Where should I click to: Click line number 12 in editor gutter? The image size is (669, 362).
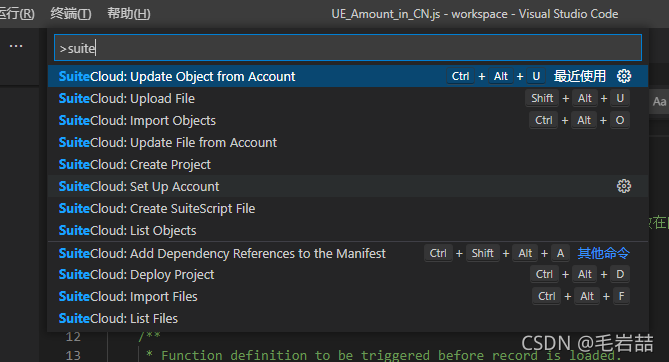coord(73,337)
